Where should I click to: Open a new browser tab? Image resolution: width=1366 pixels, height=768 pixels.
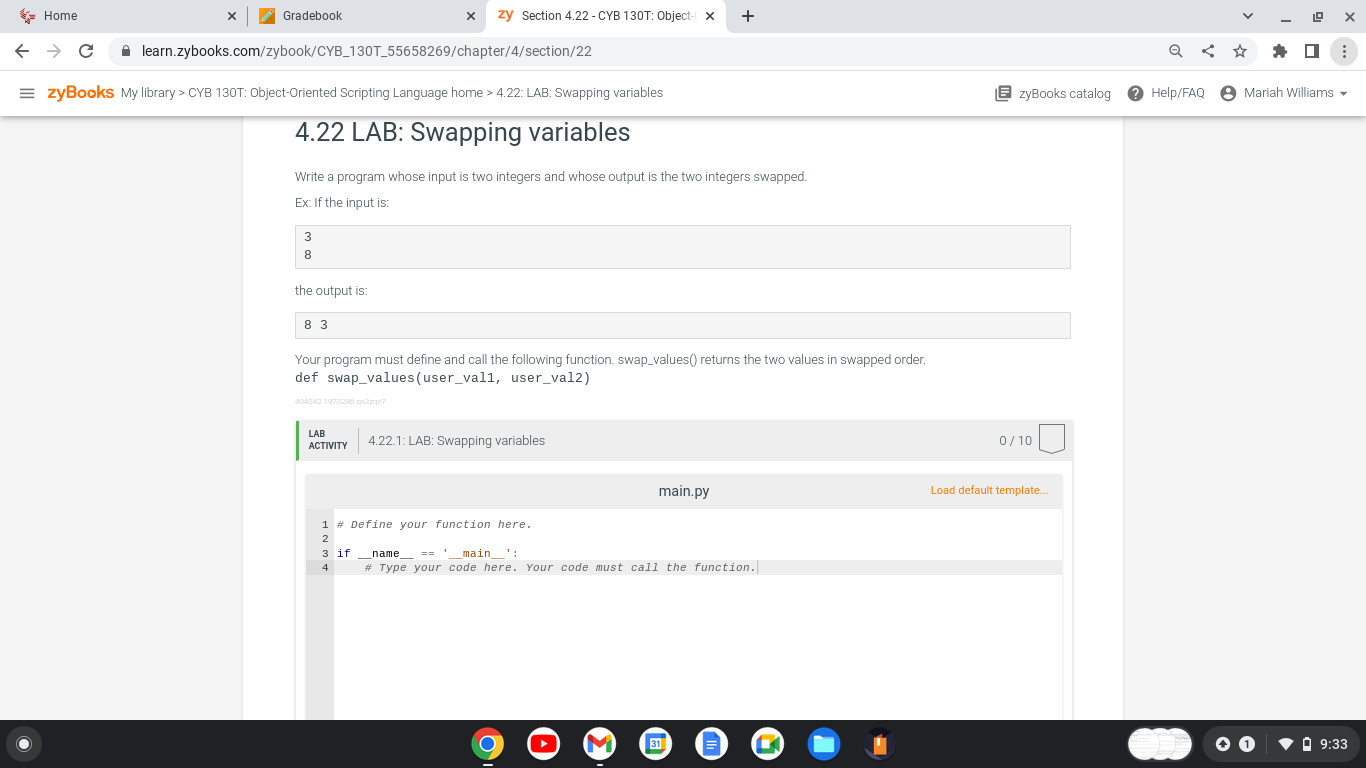click(x=746, y=15)
